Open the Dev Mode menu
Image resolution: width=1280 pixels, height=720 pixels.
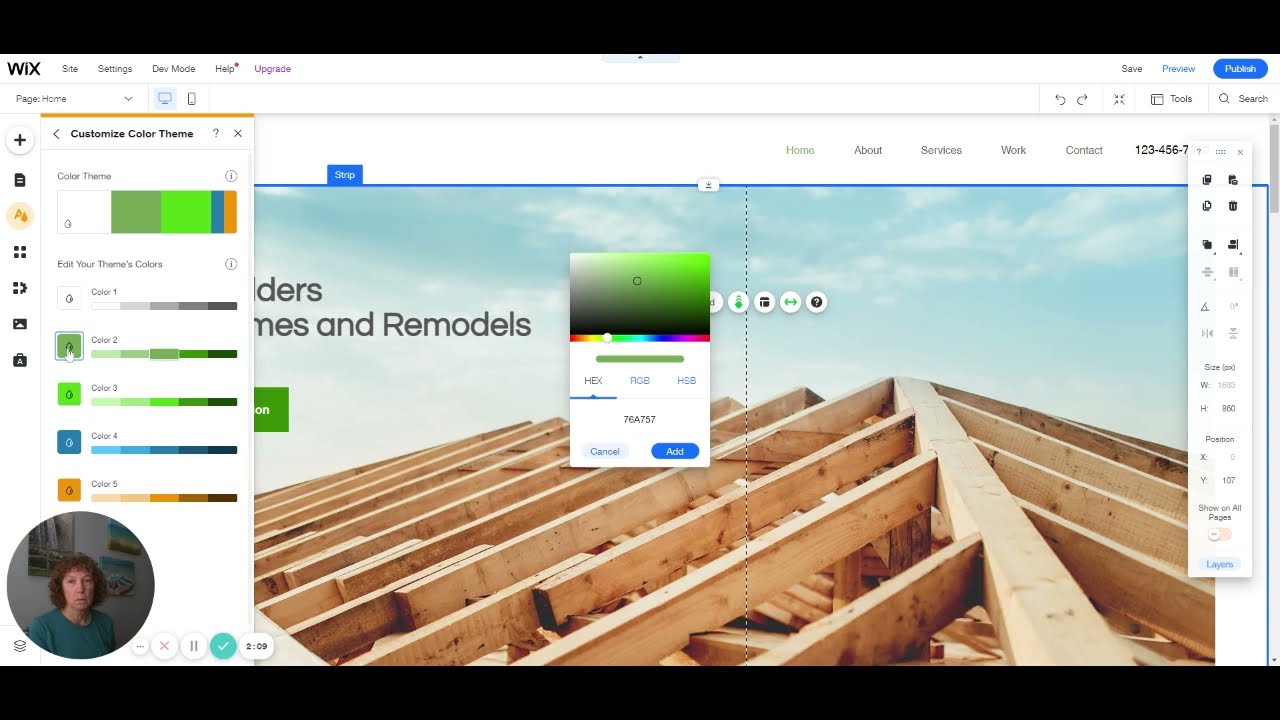(173, 69)
